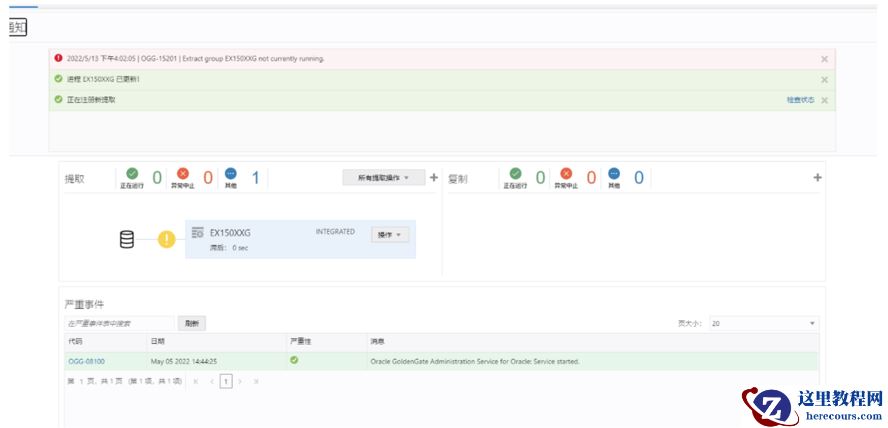Click severity green check icon in OGG-08100 row
The image size is (888, 428).
pos(294,360)
